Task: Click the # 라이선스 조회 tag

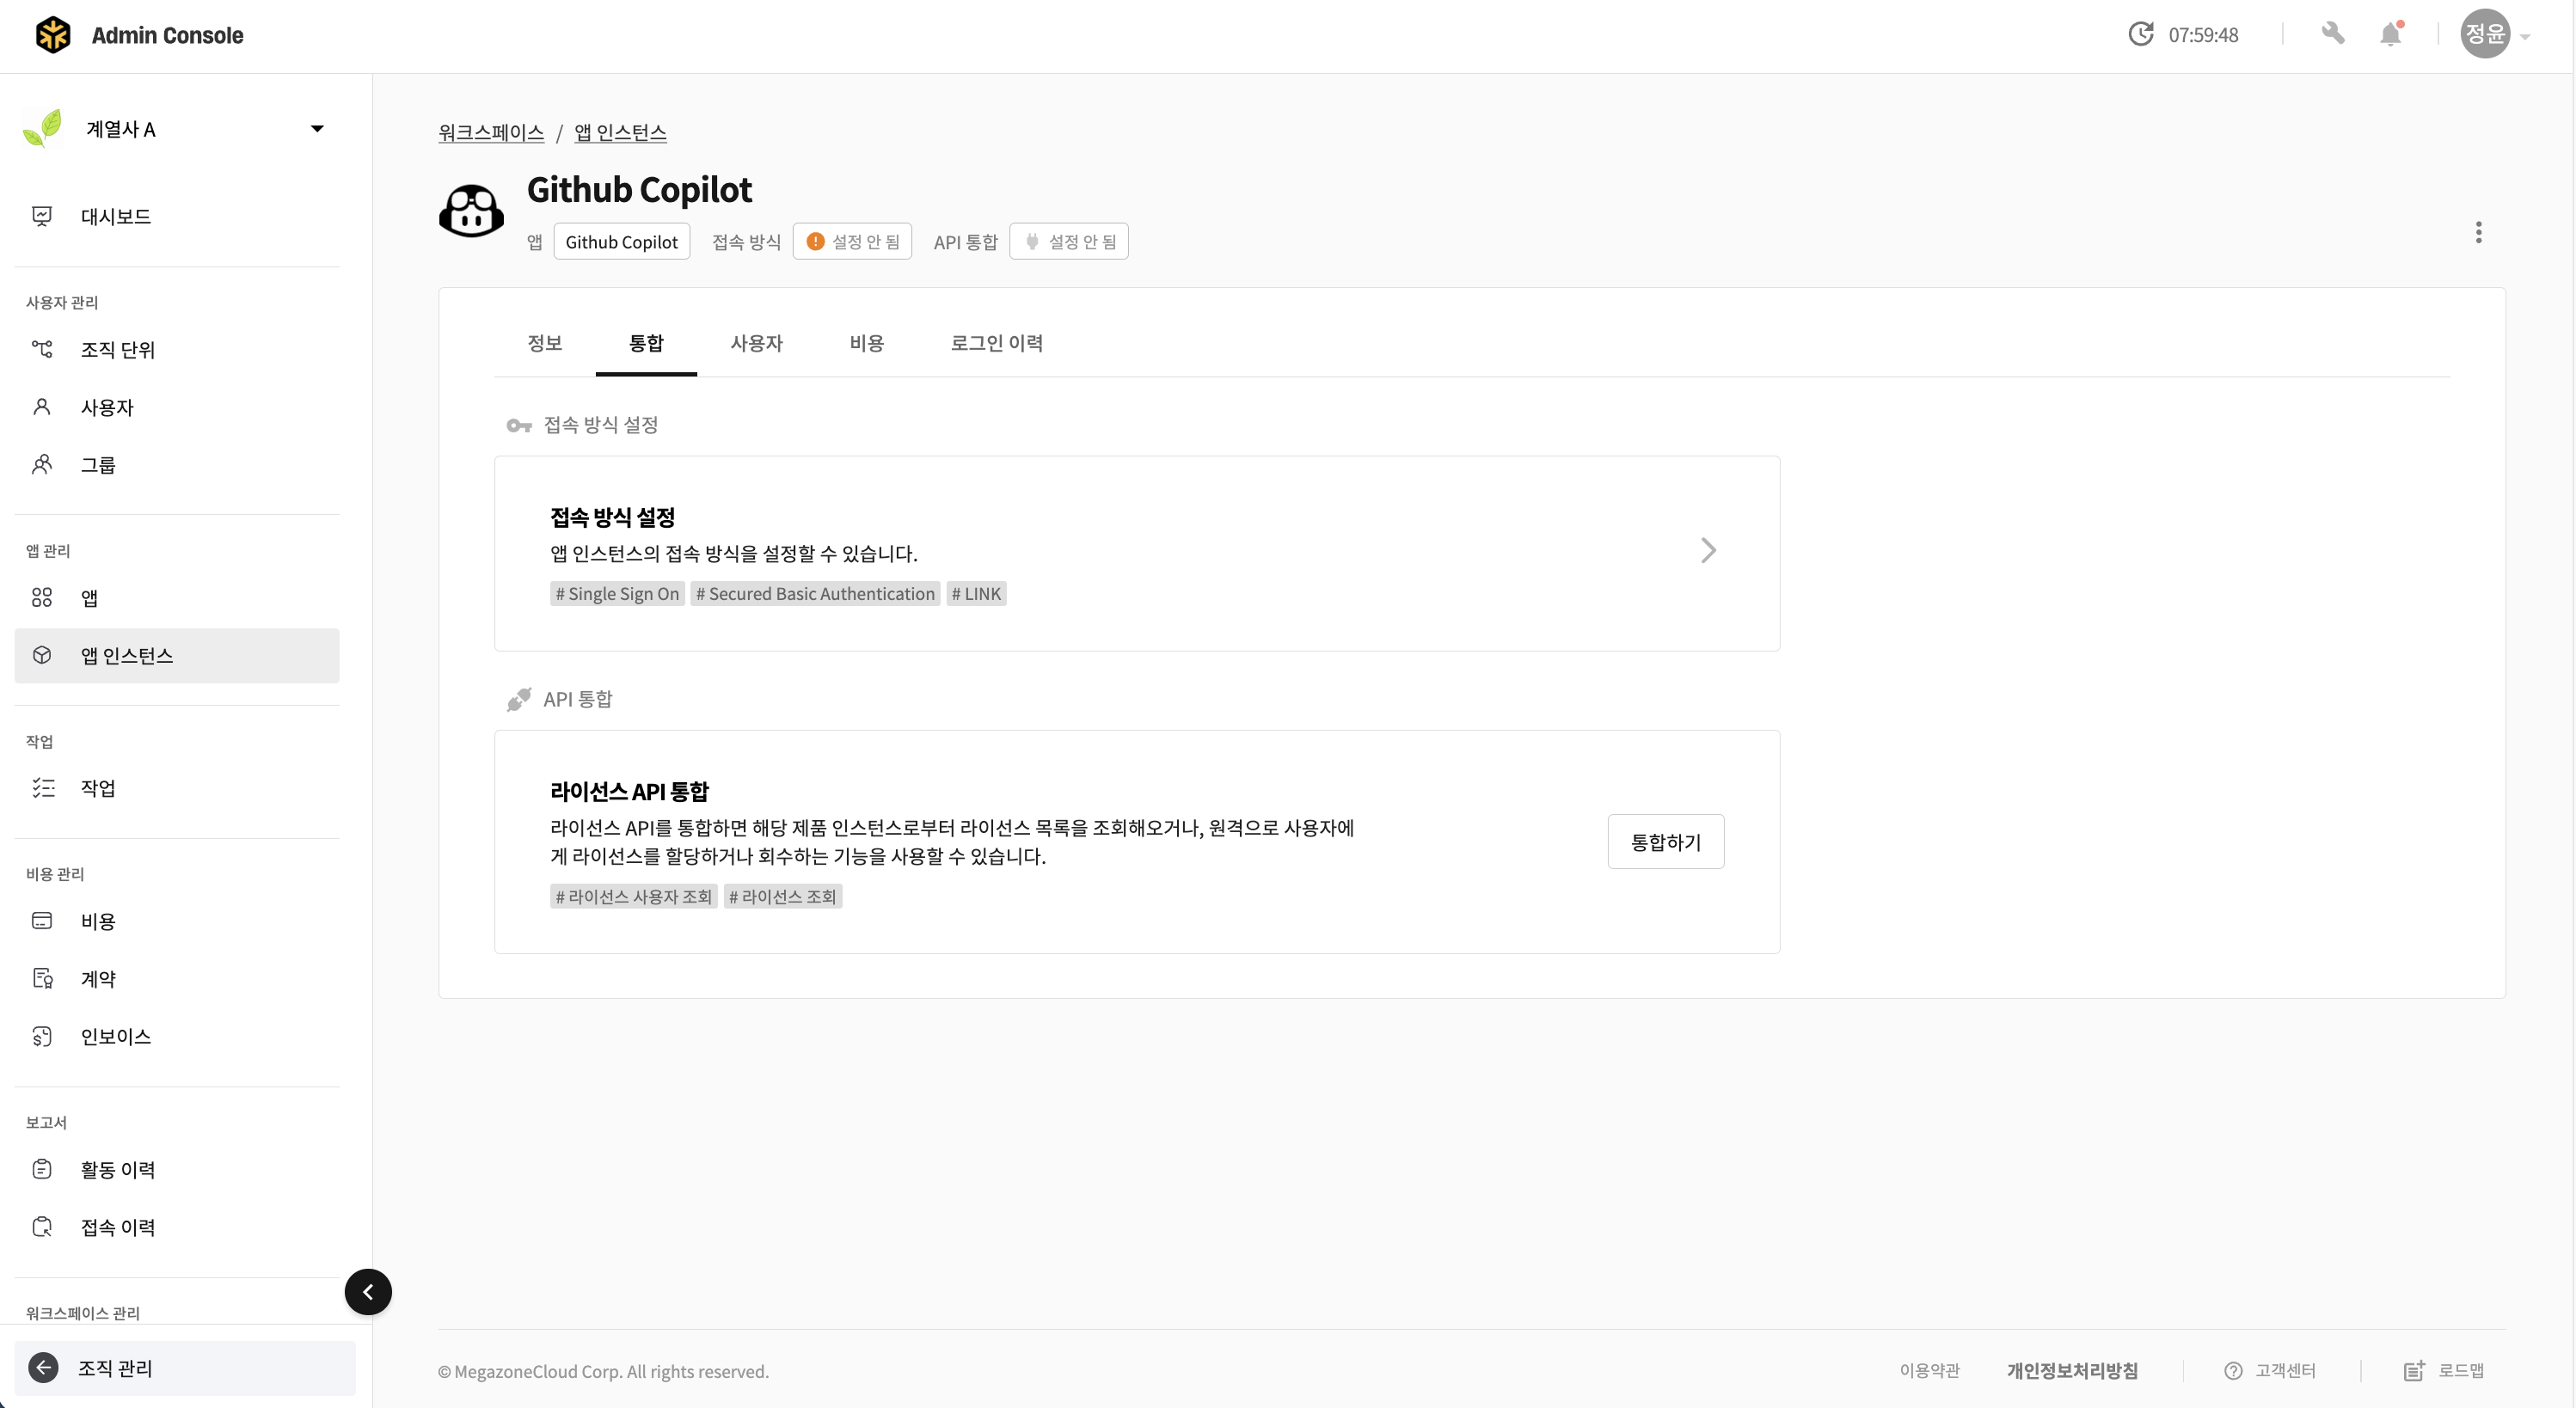Action: (x=782, y=897)
